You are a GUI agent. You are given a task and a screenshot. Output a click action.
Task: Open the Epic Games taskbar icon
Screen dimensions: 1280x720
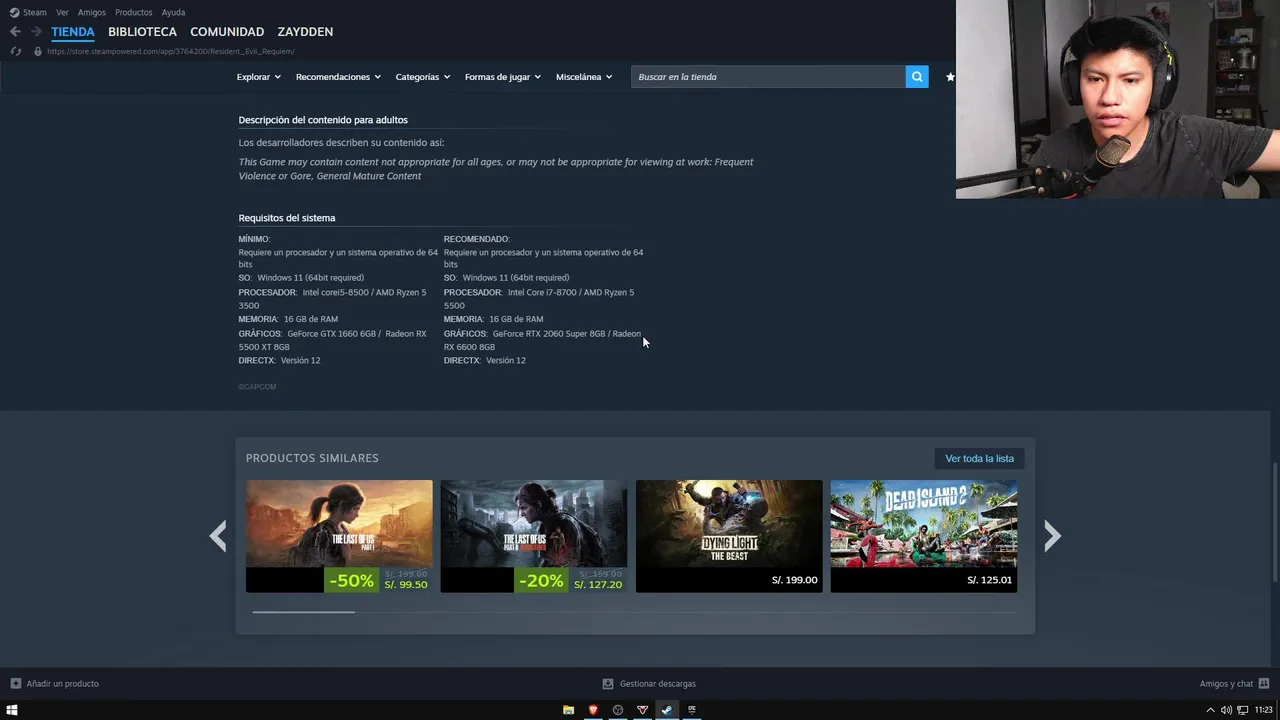click(x=691, y=710)
